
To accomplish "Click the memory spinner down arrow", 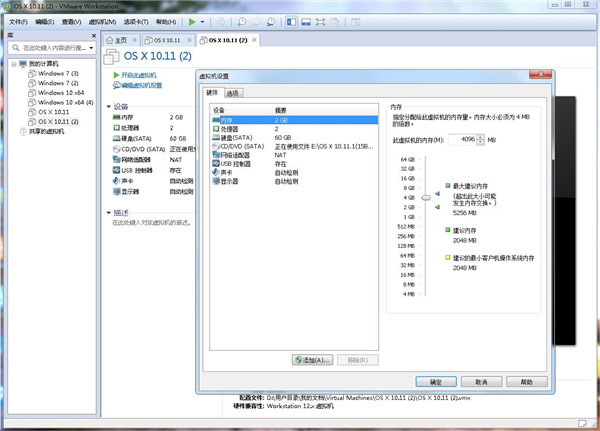I will [x=481, y=142].
